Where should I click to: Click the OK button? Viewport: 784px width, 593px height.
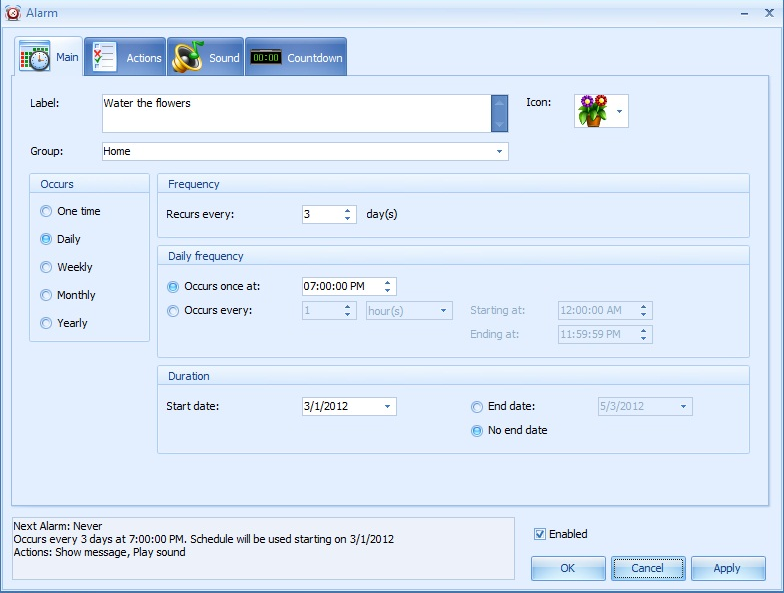(568, 568)
